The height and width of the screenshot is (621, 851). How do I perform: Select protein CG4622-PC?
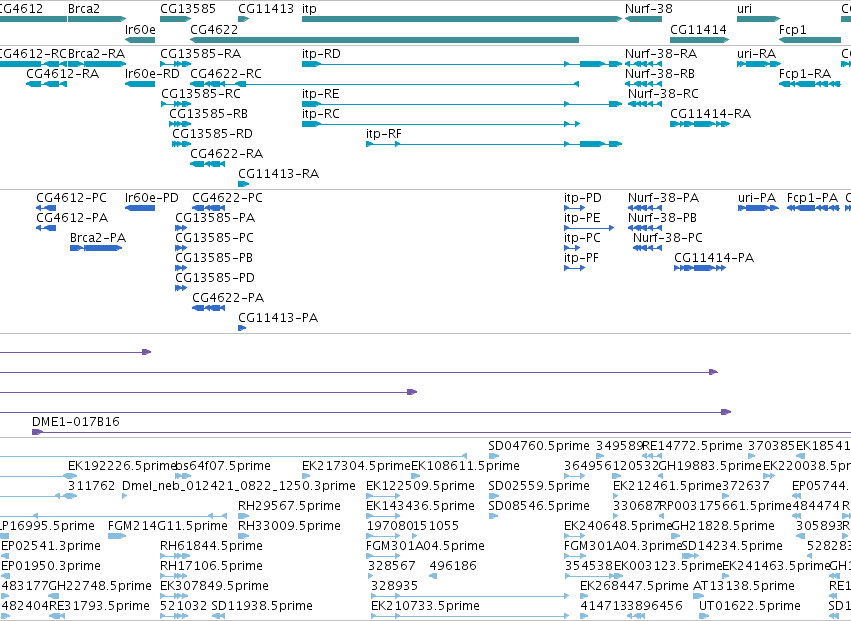[208, 208]
